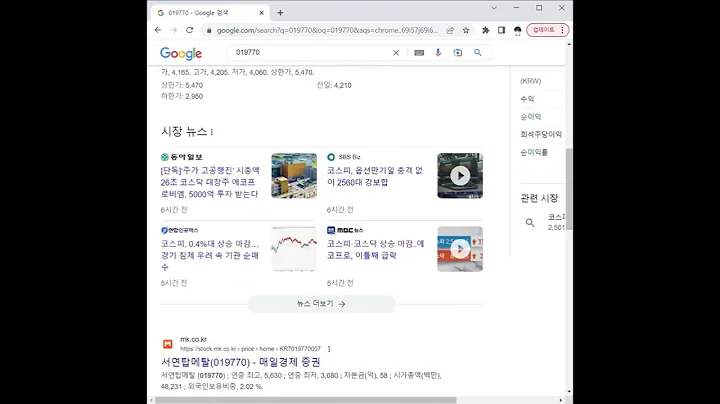
Task: Reload the page with the refresh icon
Action: click(189, 30)
